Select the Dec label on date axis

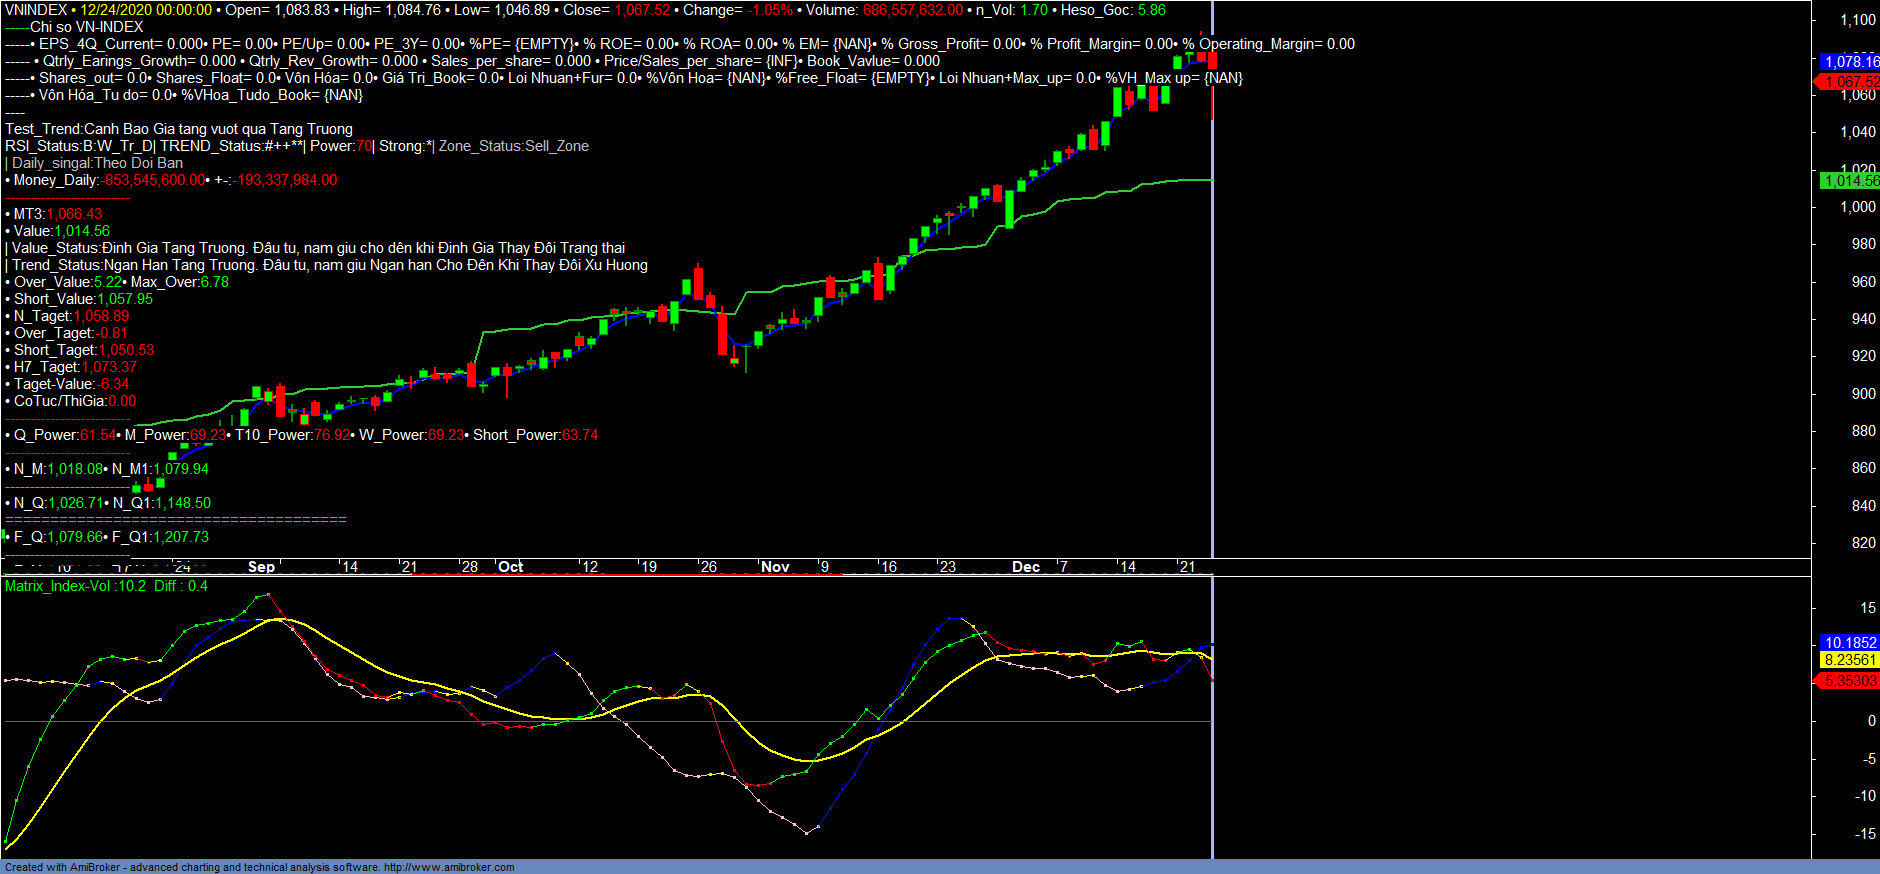(1026, 567)
